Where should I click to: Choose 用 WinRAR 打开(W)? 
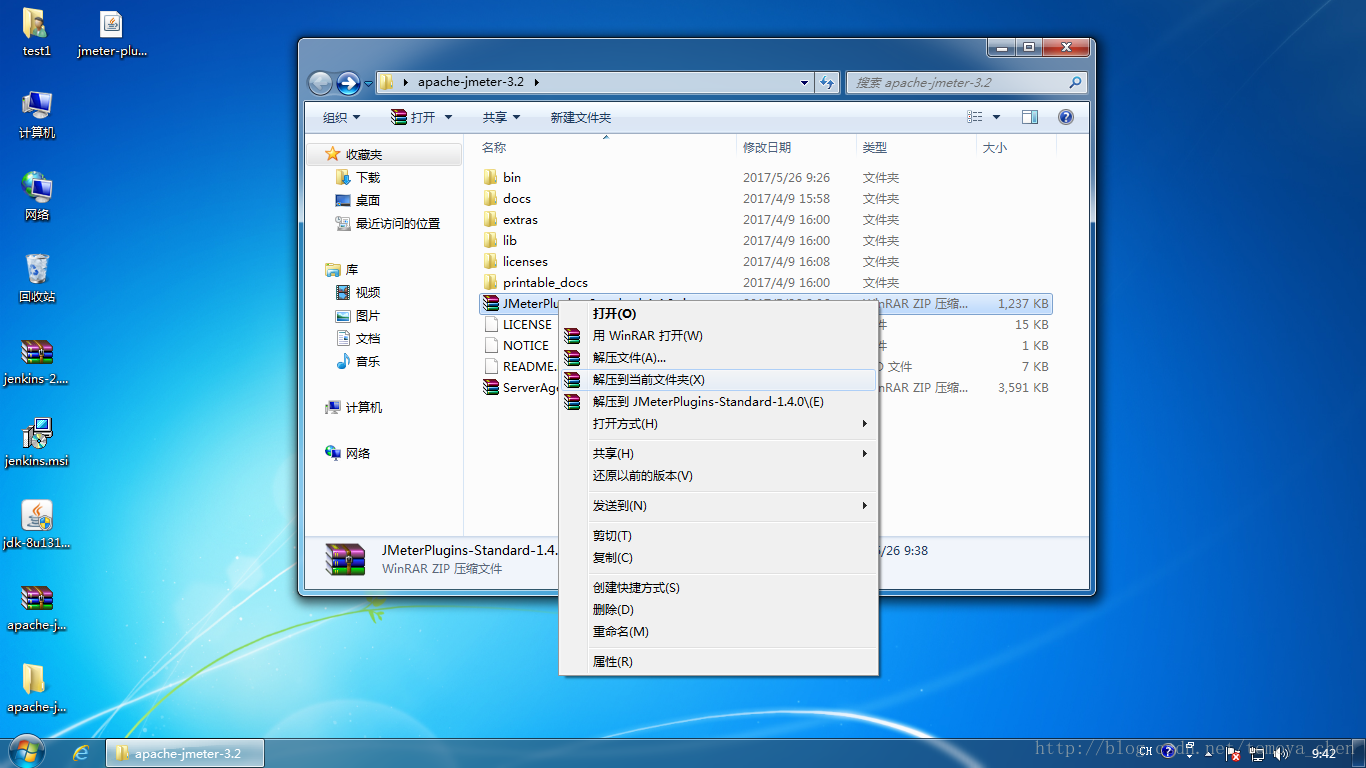tap(718, 335)
